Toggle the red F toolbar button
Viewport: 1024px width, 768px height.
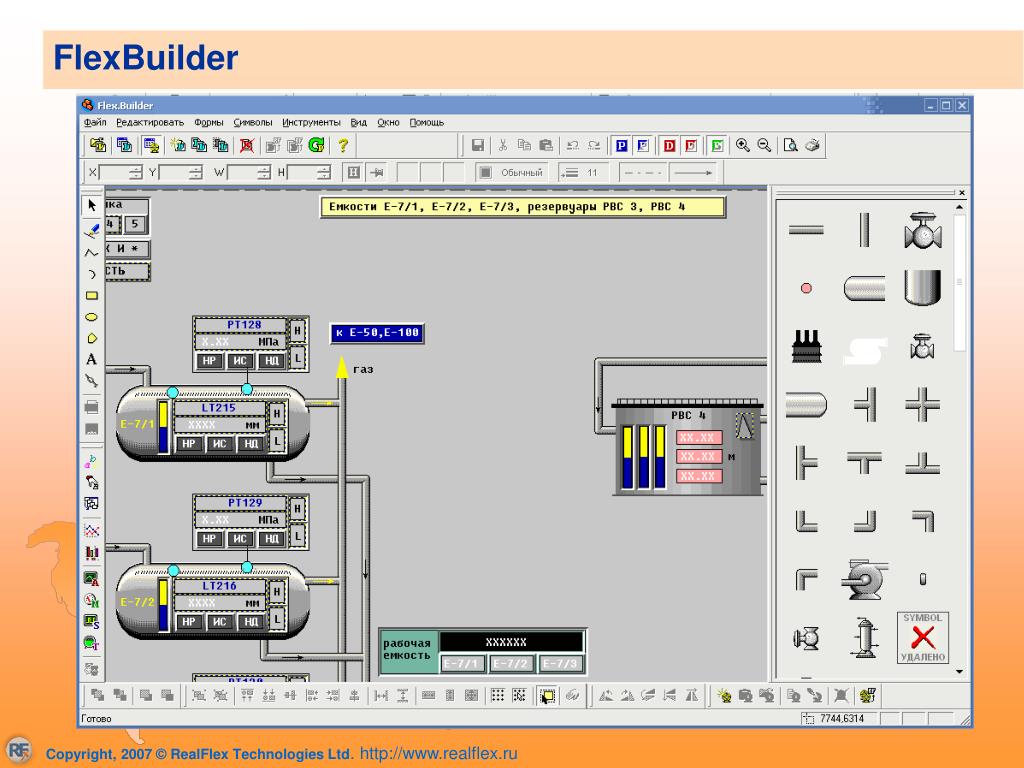click(x=691, y=145)
